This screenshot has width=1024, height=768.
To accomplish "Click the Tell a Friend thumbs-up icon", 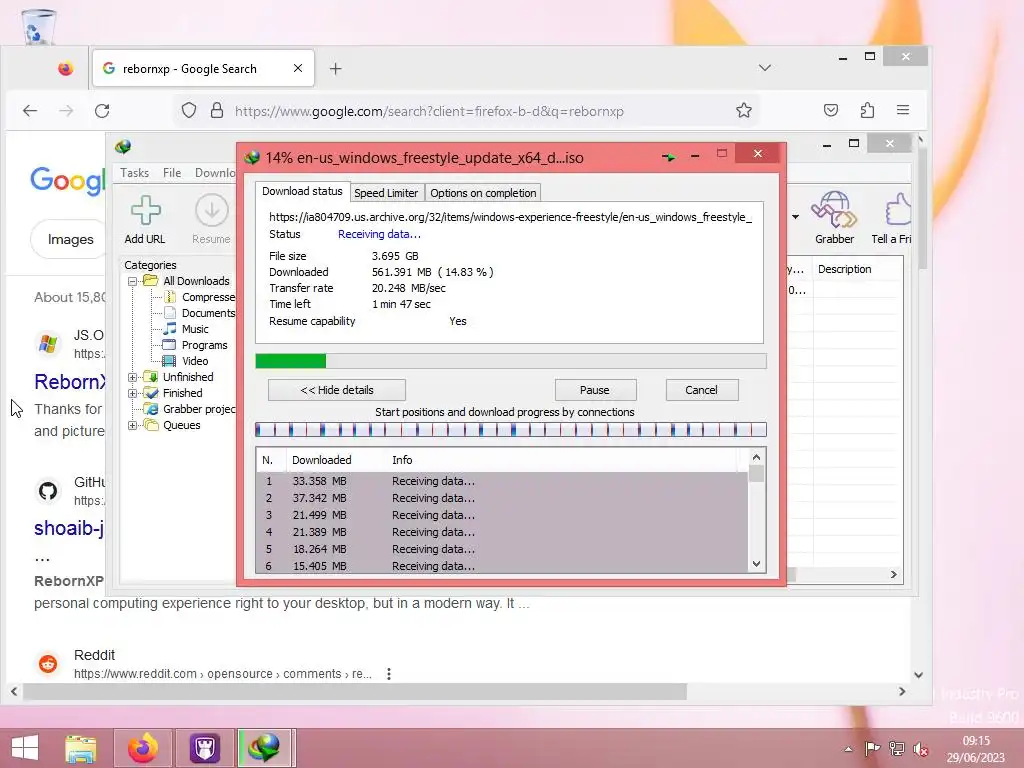I will point(898,210).
